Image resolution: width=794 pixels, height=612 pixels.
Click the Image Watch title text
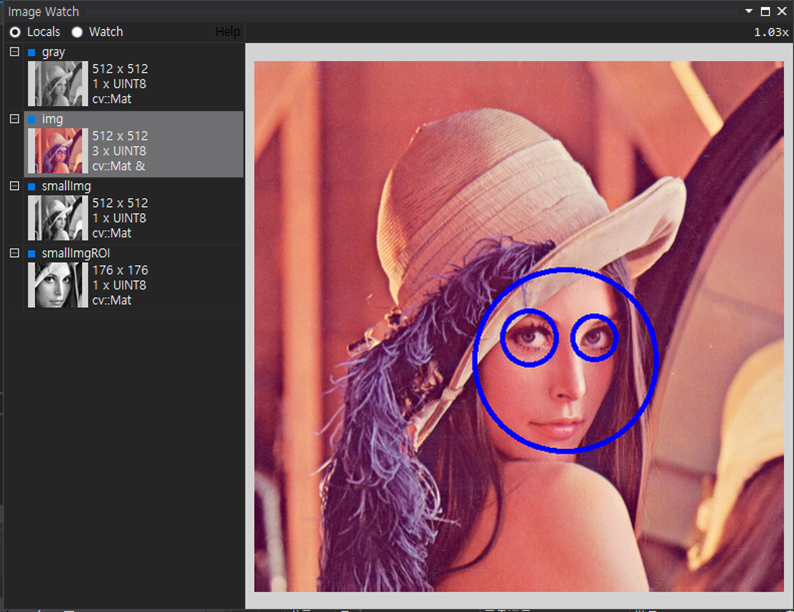pos(44,12)
